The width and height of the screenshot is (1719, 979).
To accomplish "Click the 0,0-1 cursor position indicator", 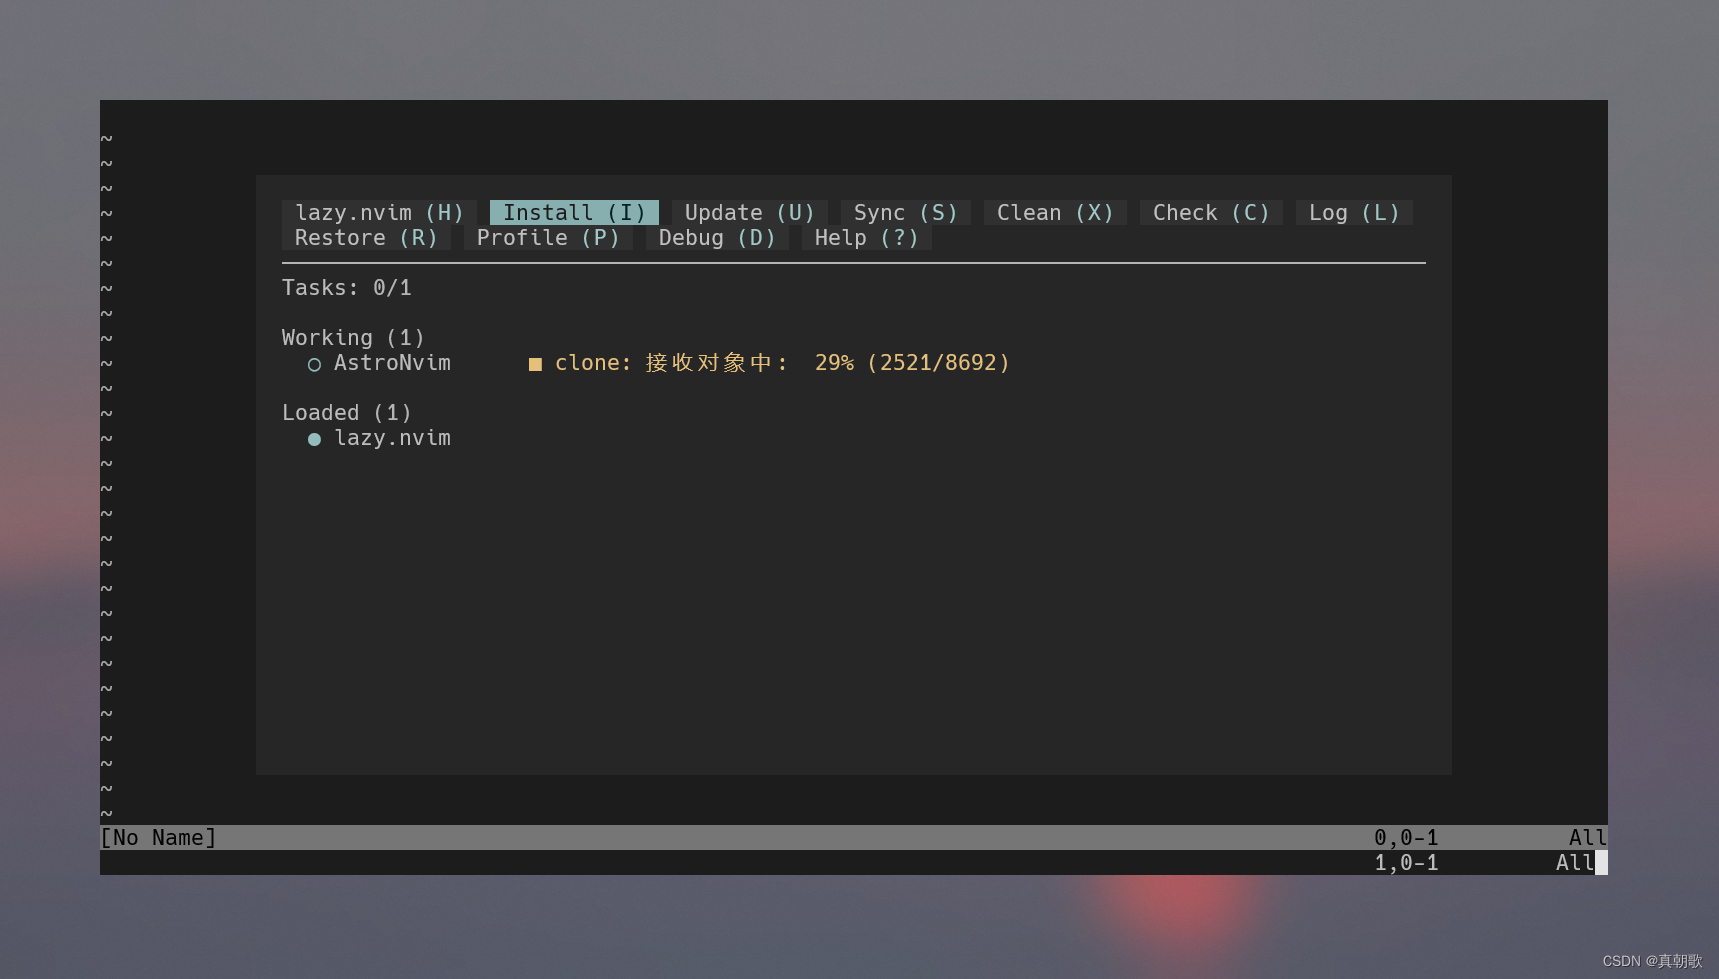I will [x=1406, y=838].
